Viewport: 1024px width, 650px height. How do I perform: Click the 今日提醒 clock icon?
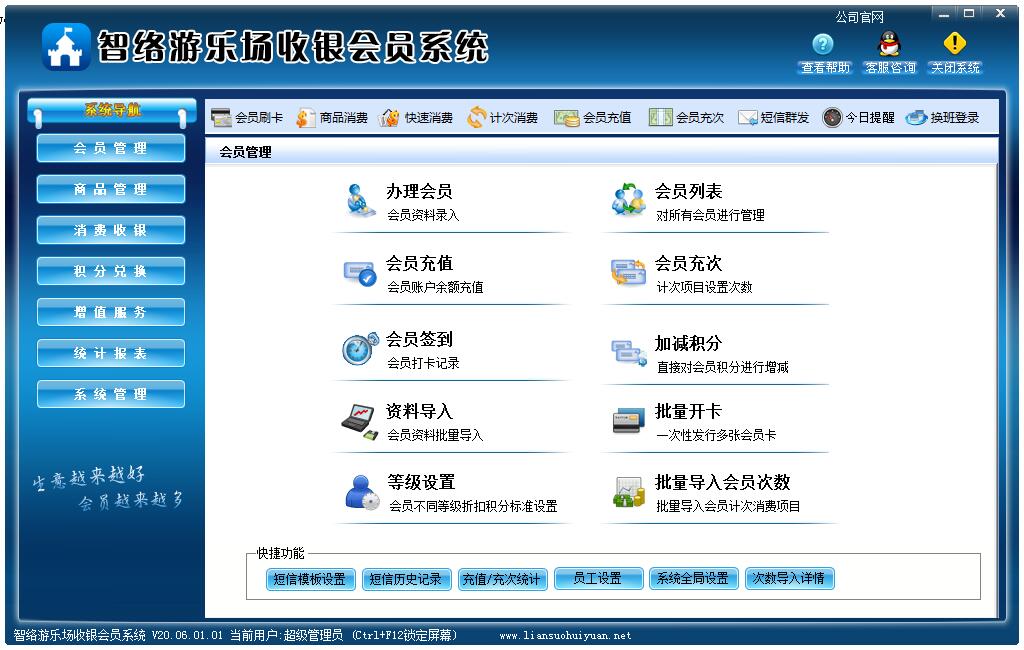click(x=832, y=118)
